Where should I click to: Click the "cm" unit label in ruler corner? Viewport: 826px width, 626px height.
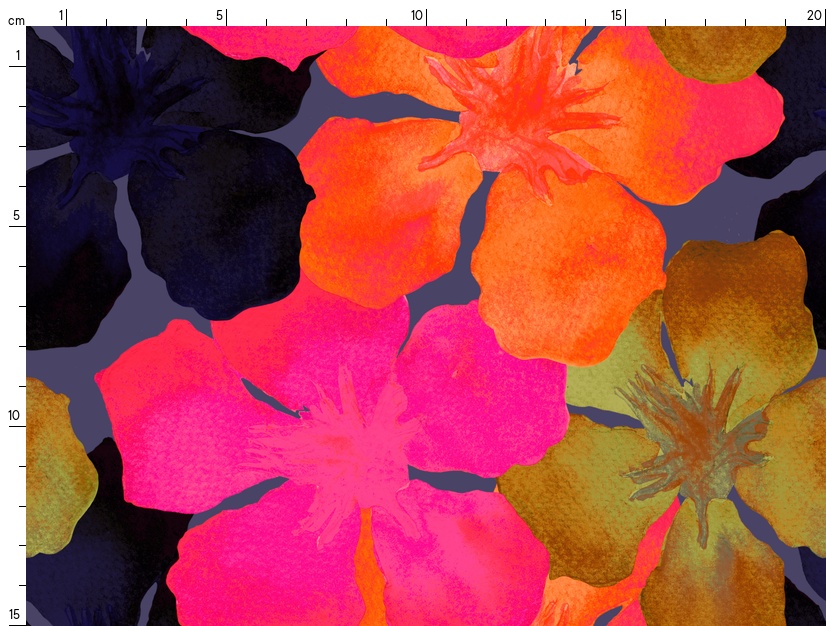14,20
